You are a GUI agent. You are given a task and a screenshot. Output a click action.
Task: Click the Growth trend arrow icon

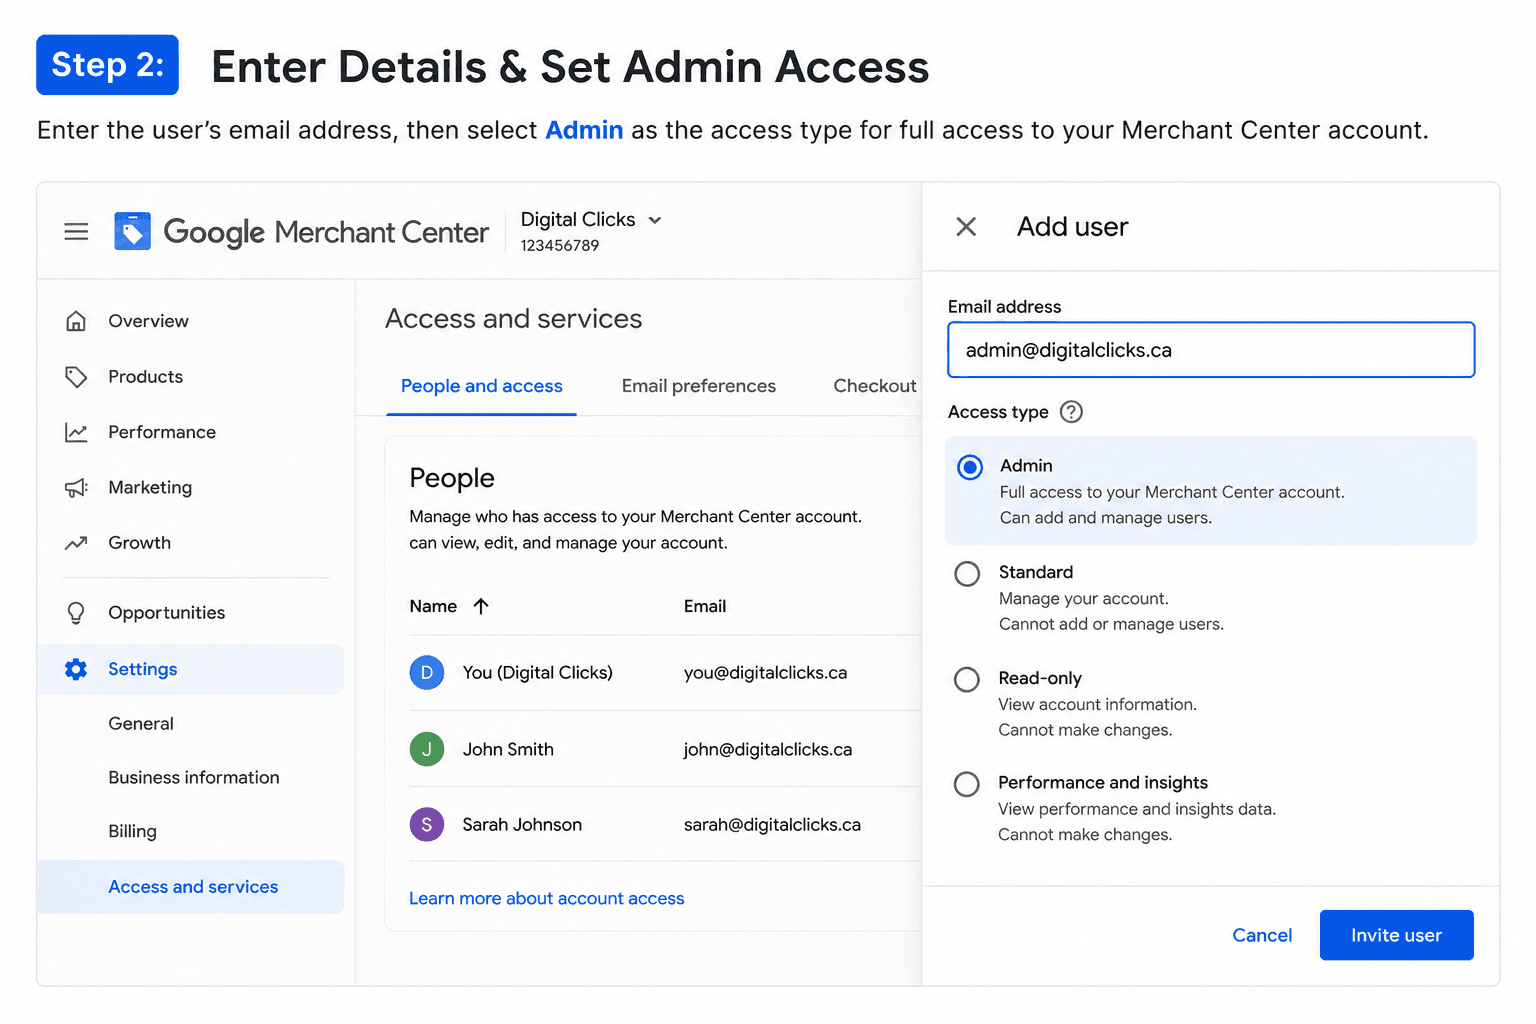pyautogui.click(x=76, y=543)
